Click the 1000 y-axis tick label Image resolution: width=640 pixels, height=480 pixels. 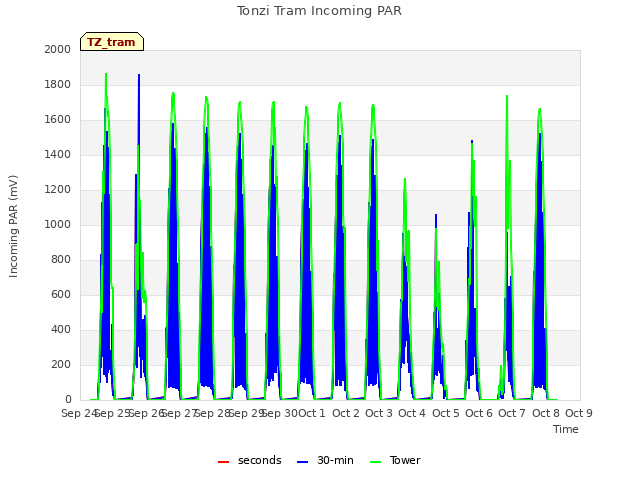tap(58, 224)
